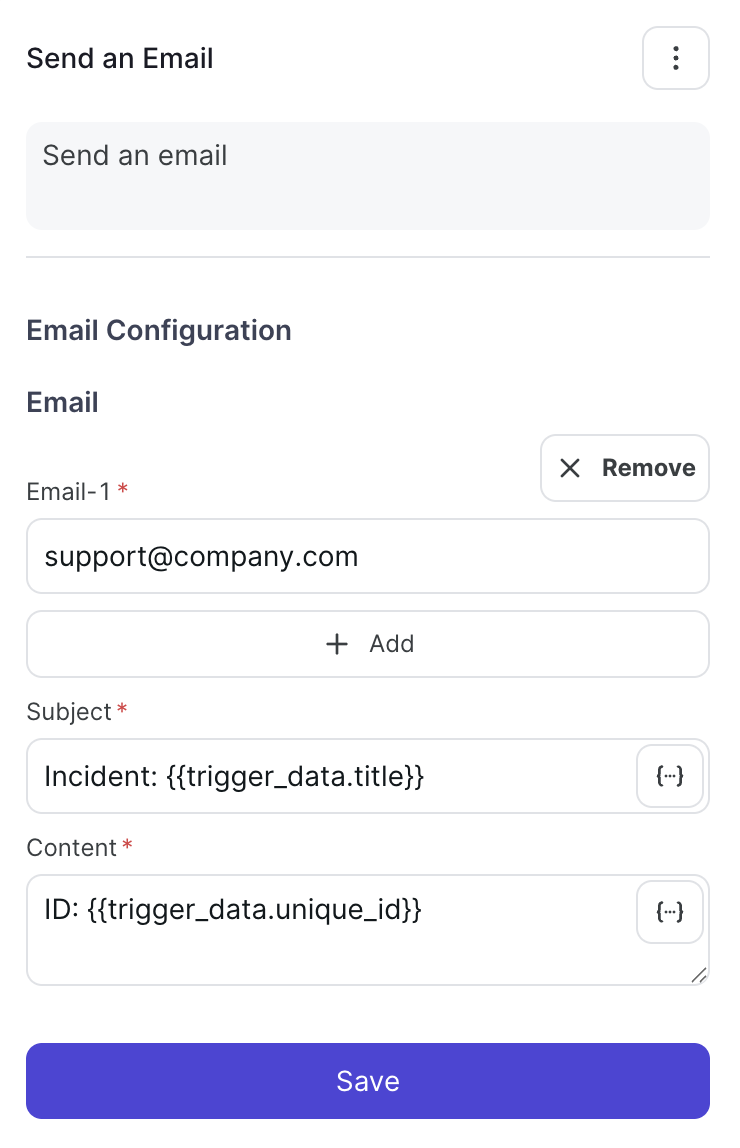Click the Content field label

71,847
